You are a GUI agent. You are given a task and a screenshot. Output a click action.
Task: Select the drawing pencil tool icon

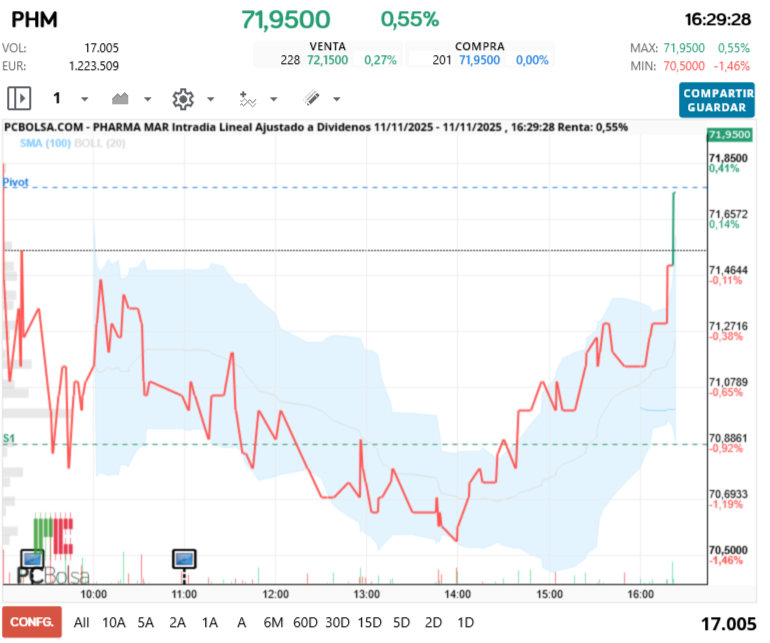[x=311, y=98]
